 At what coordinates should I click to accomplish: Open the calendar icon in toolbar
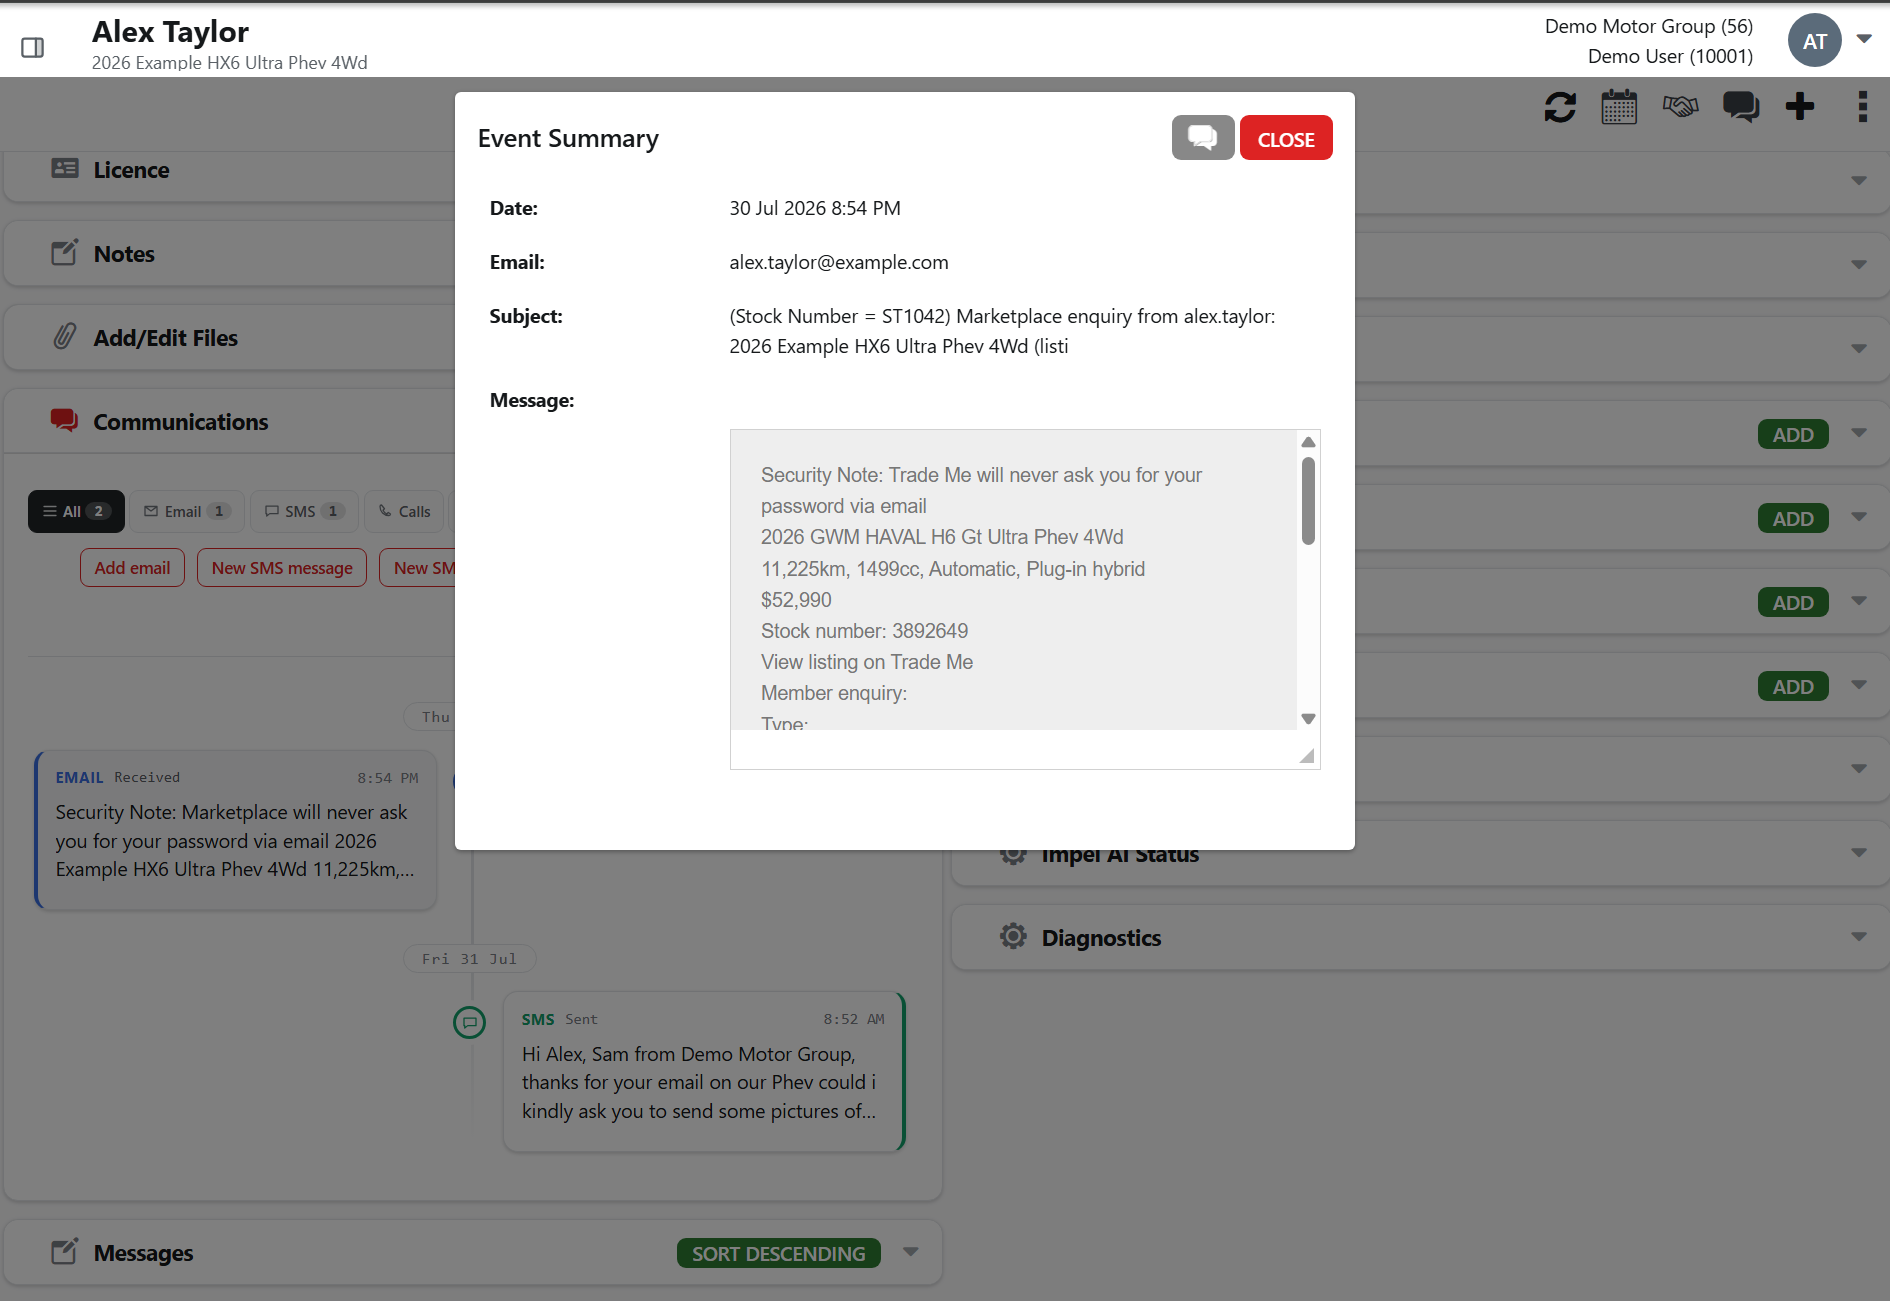(x=1619, y=107)
